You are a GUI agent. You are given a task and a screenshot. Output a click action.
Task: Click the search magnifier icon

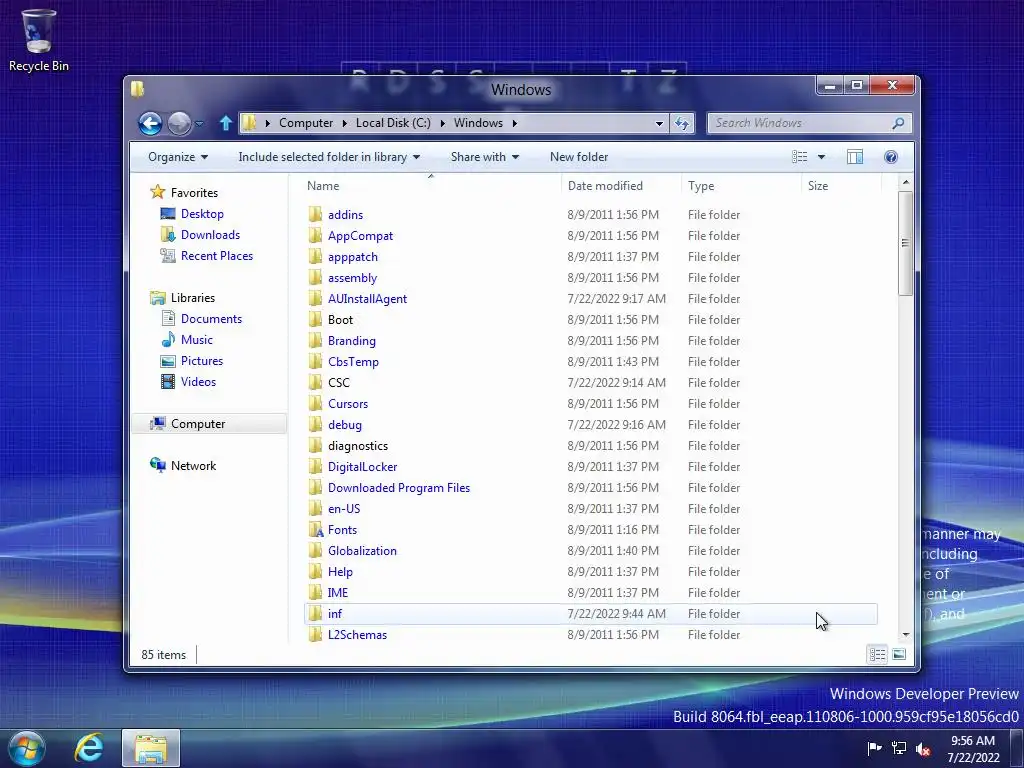pos(898,123)
